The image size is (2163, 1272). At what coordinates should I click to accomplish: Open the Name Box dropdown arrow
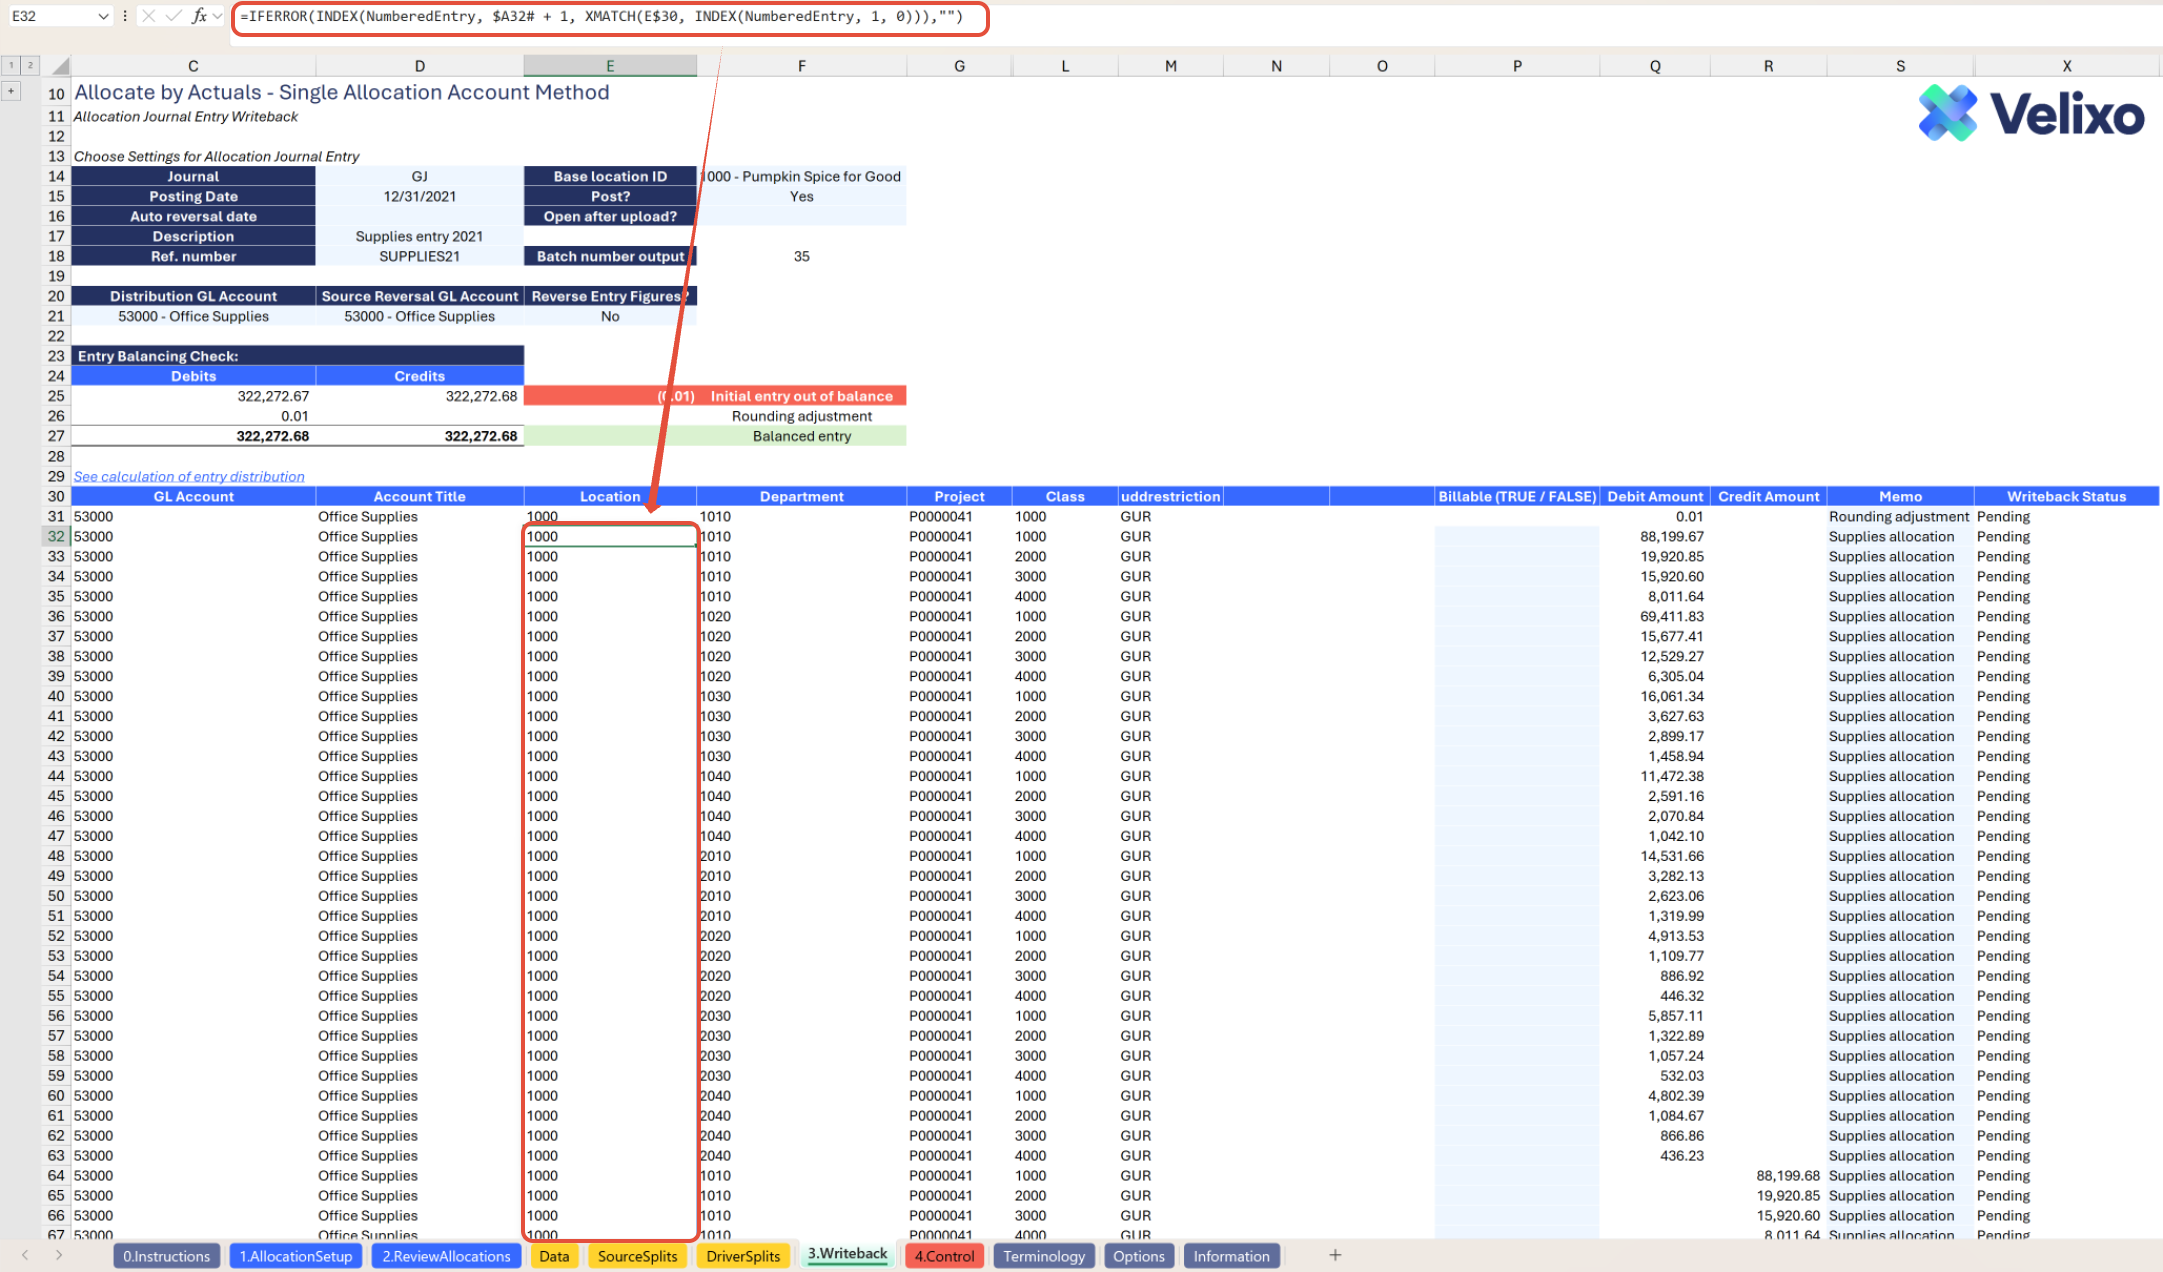tap(103, 16)
